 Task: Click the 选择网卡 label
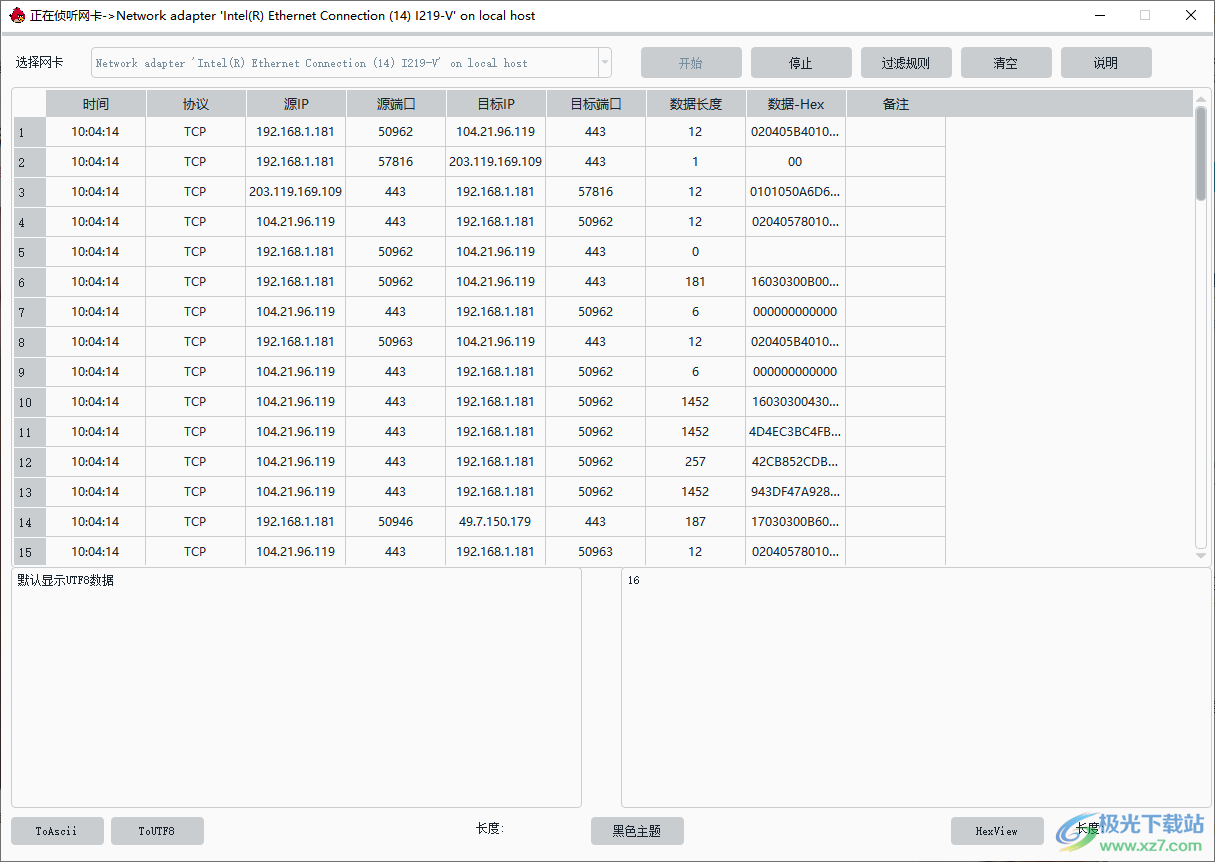coord(40,62)
